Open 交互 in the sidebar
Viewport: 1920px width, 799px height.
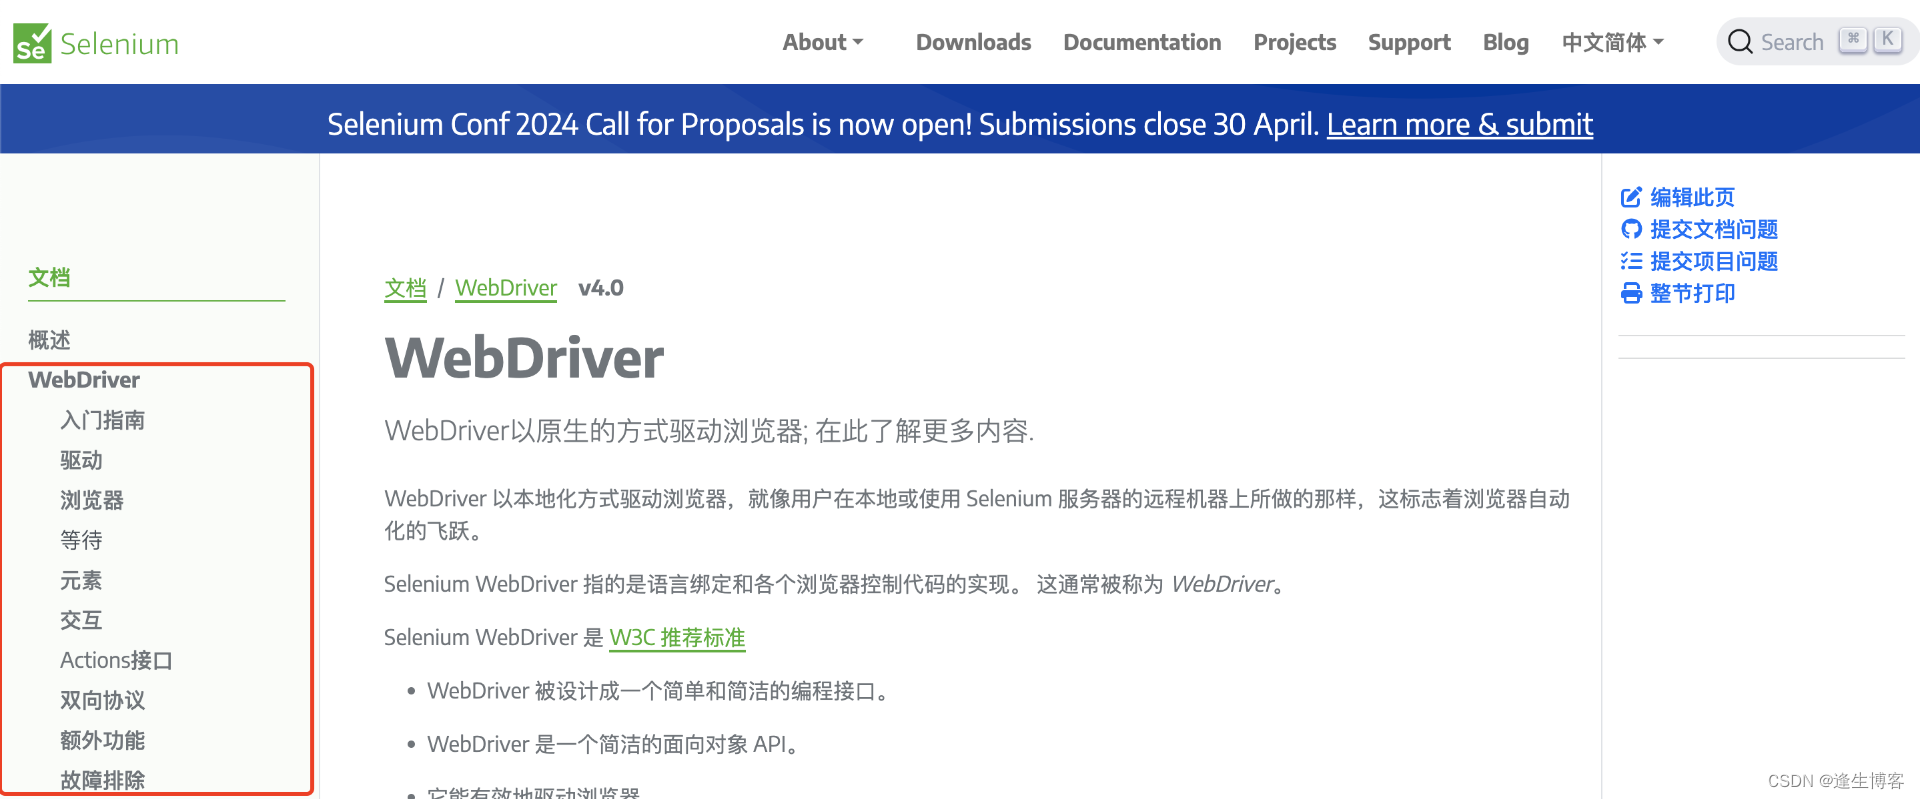(81, 620)
